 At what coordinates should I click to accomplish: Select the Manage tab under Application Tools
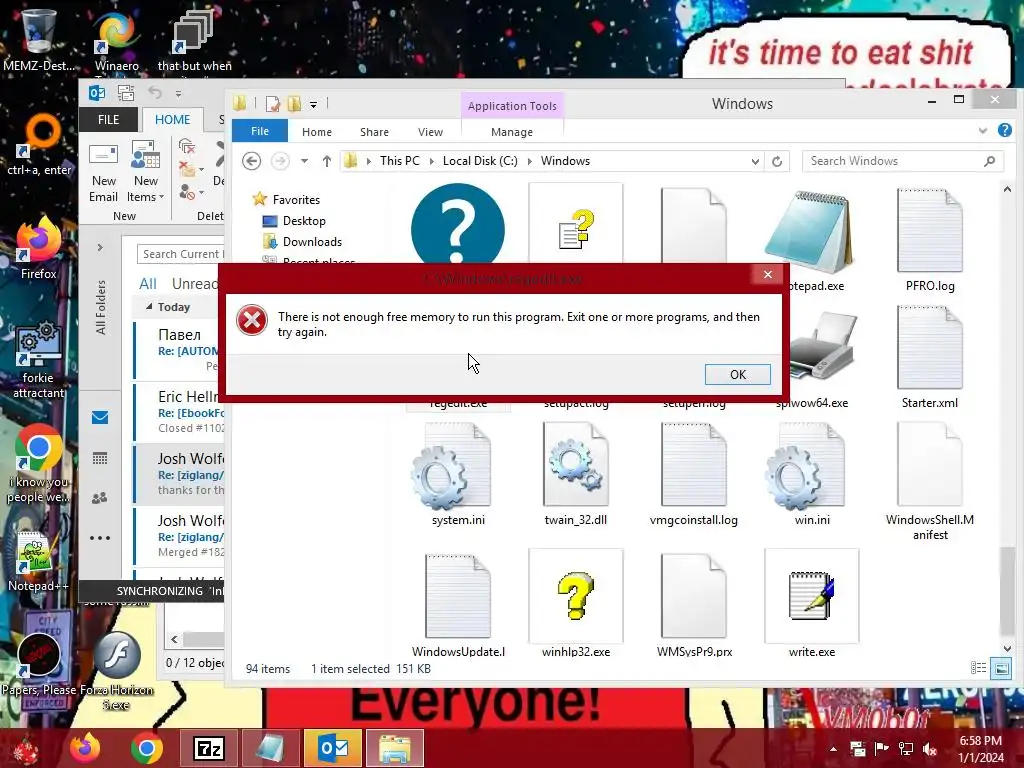coord(512,132)
